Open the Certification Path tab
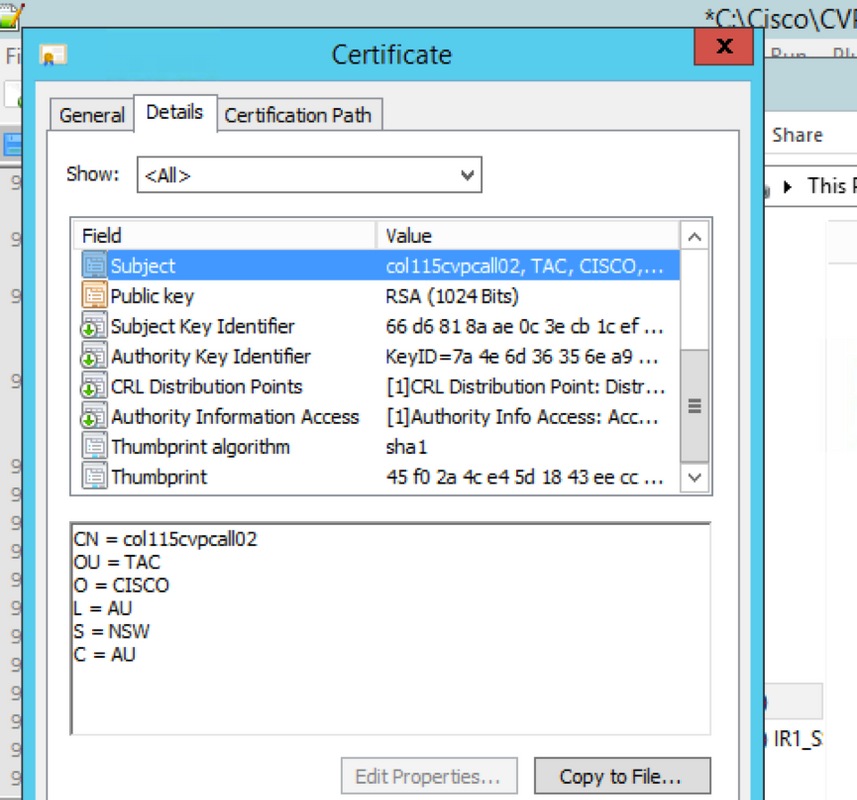The image size is (857, 800). click(x=298, y=115)
